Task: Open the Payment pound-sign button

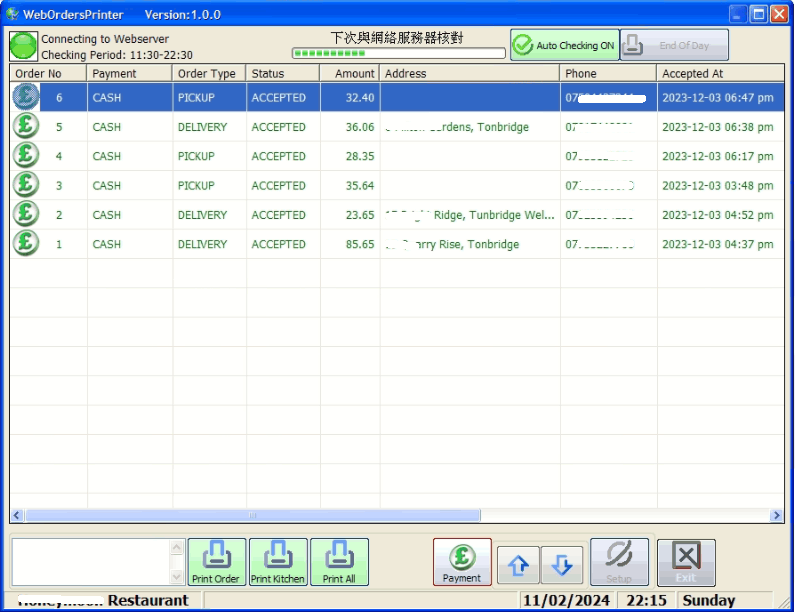Action: (462, 562)
